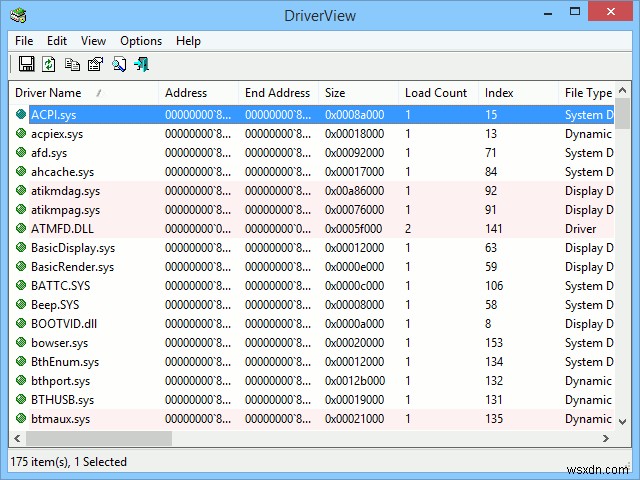The width and height of the screenshot is (640, 480).
Task: Click the vertical scrollbar up arrow
Action: coord(622,90)
